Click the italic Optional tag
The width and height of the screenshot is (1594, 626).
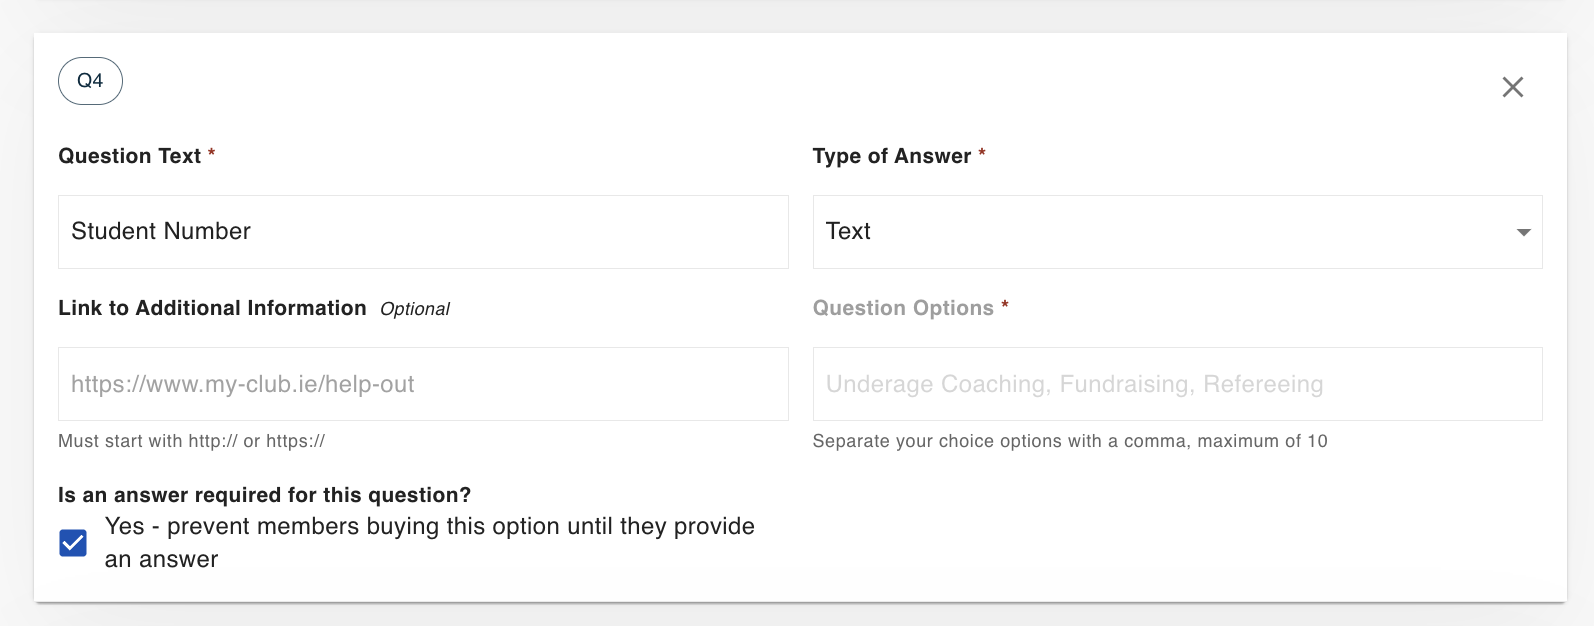click(x=415, y=309)
